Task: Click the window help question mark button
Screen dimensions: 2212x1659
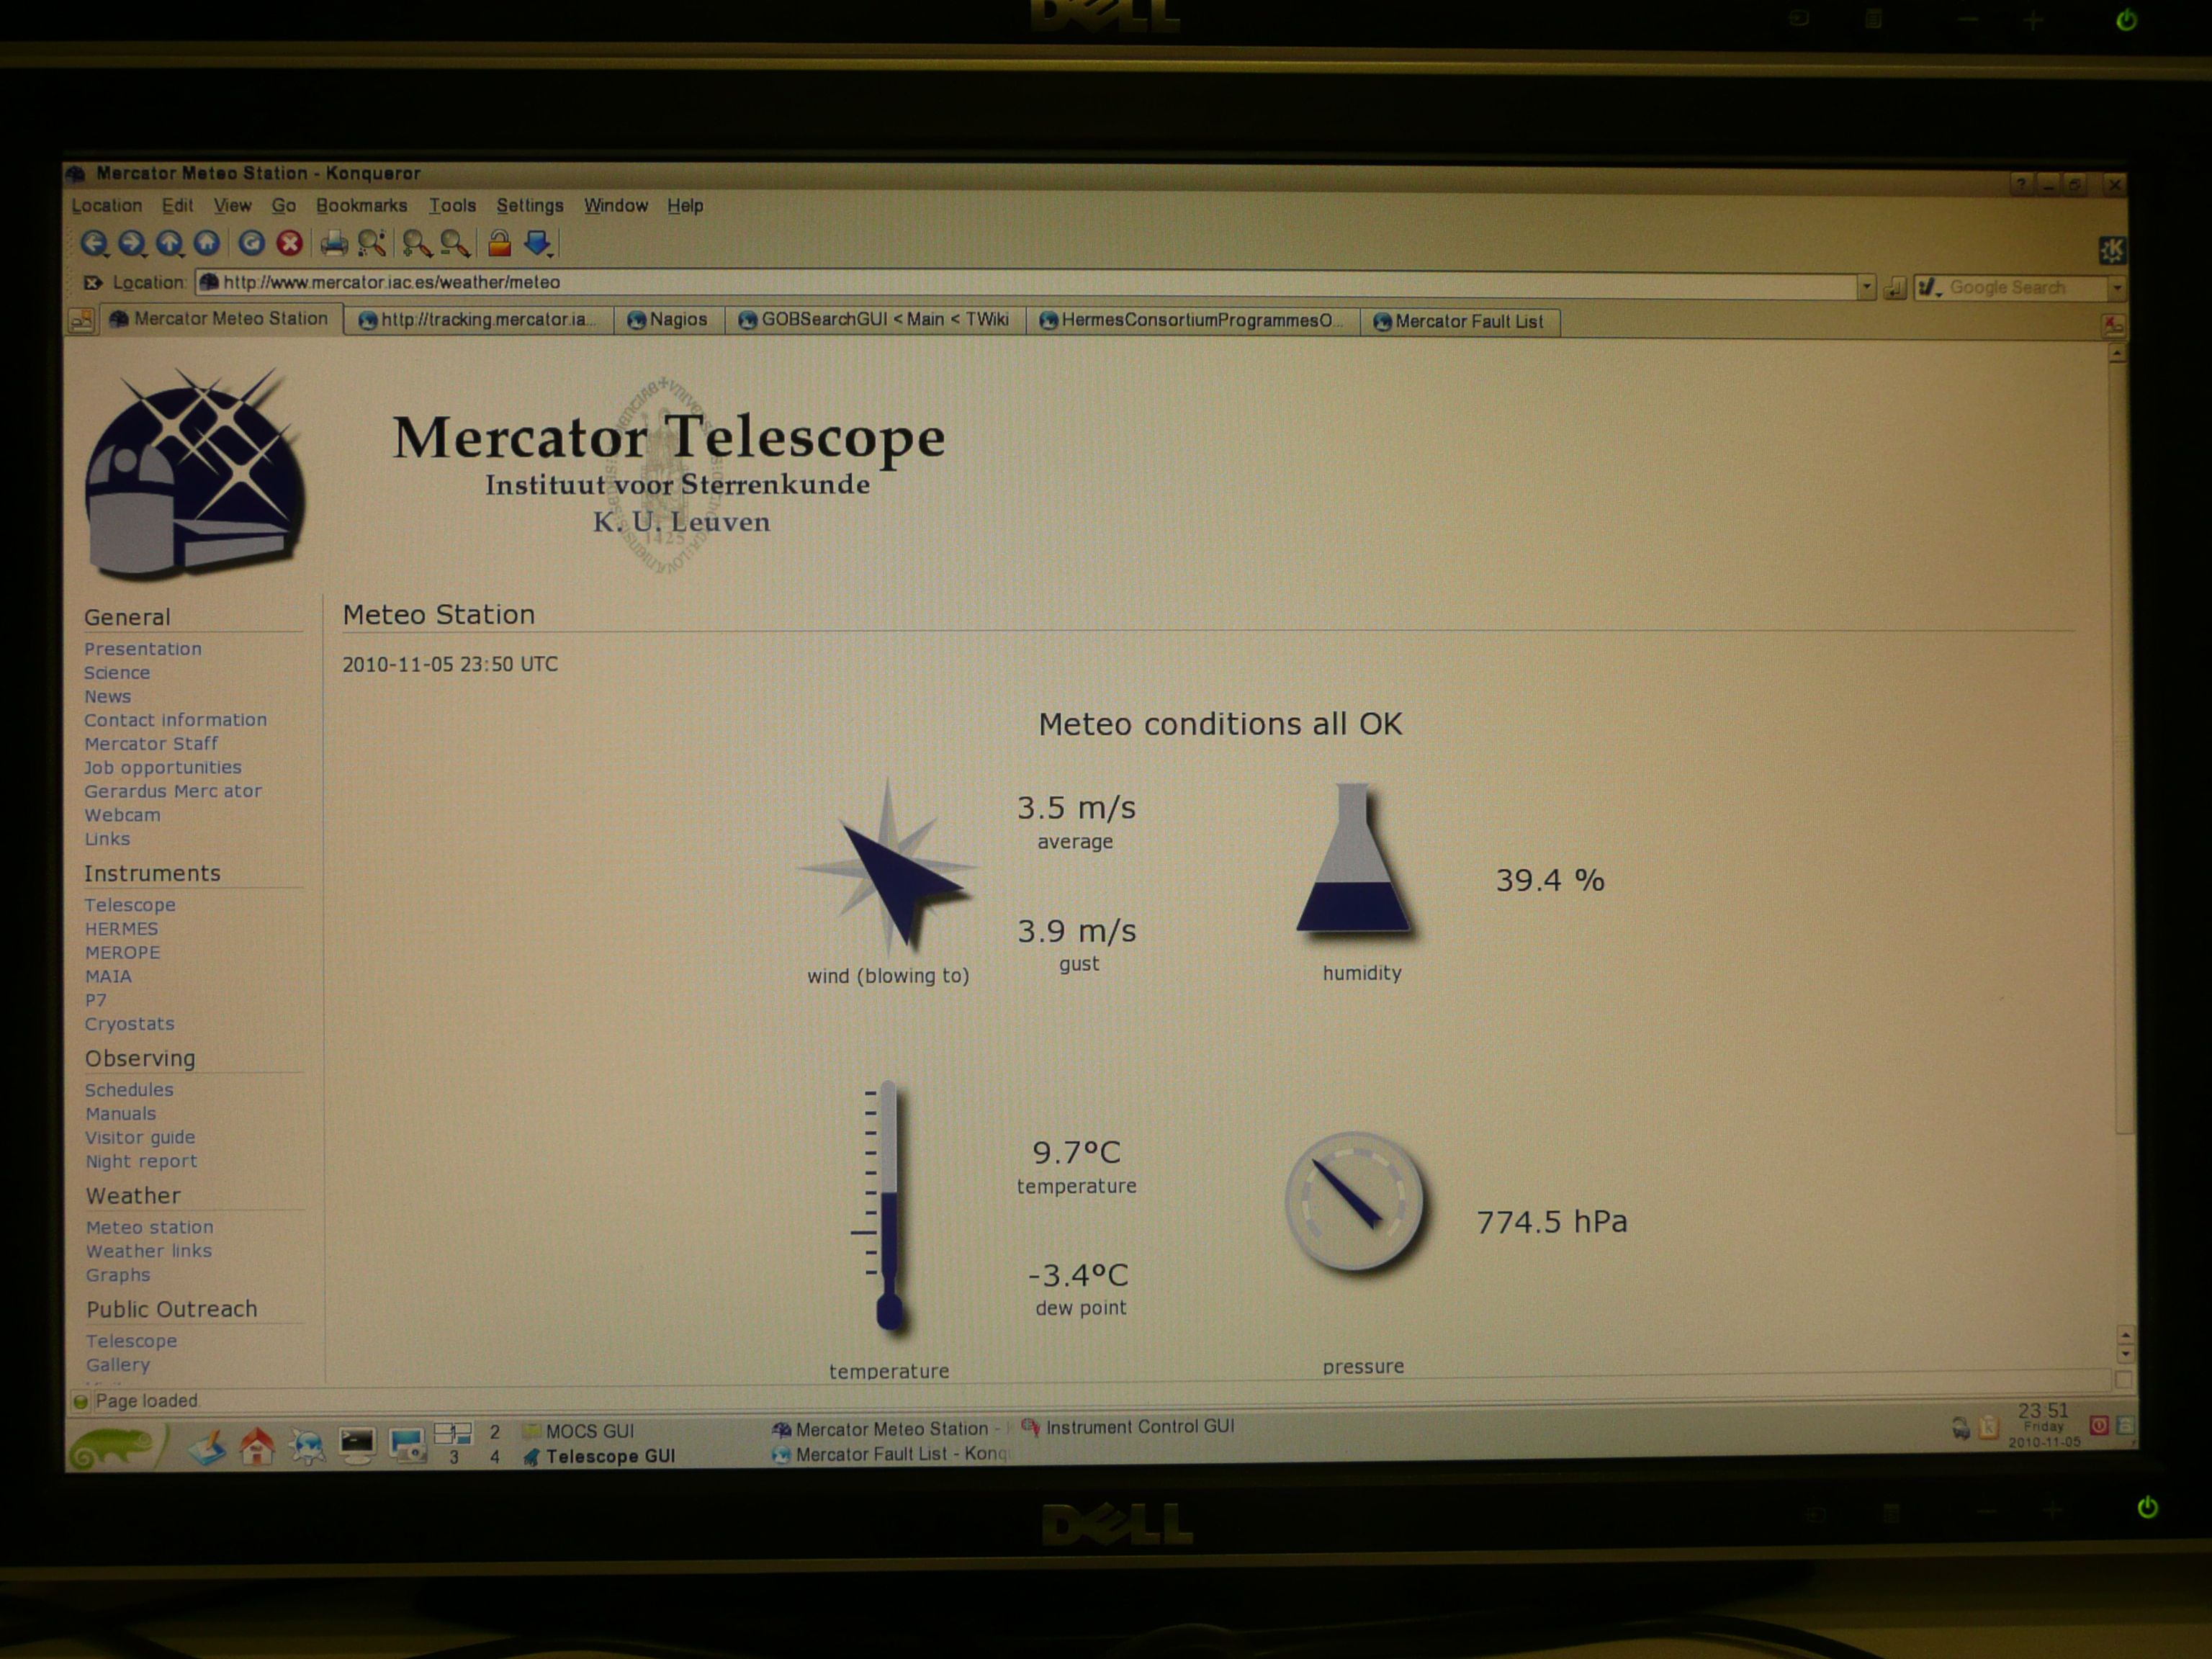Action: coord(2021,185)
